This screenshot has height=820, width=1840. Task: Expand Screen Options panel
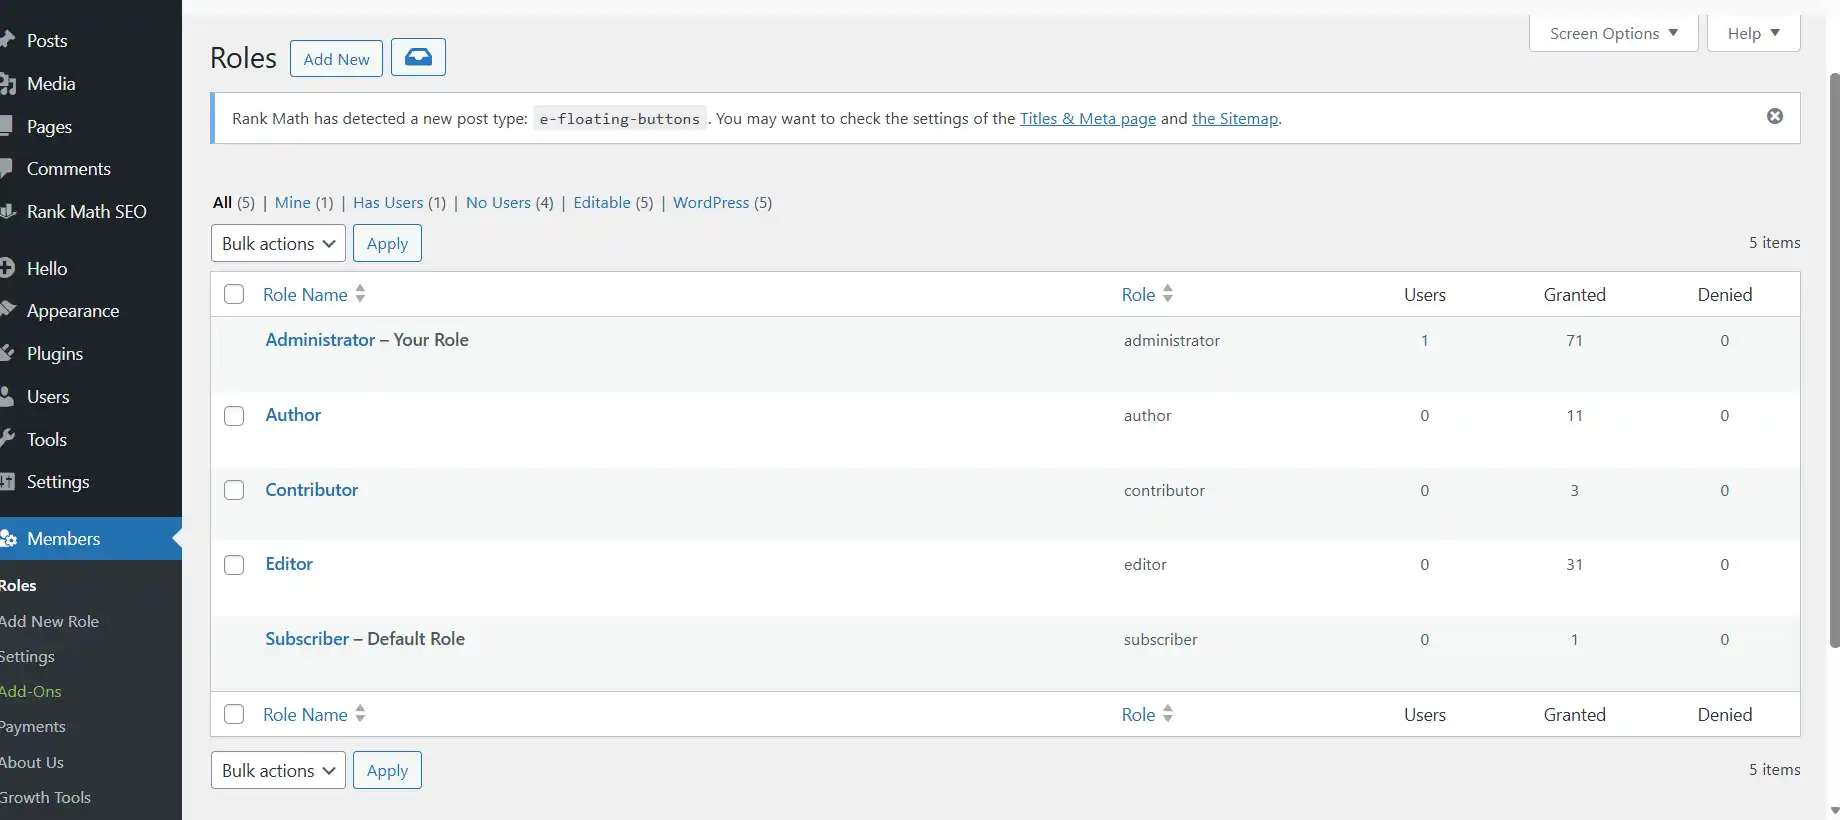click(x=1613, y=33)
